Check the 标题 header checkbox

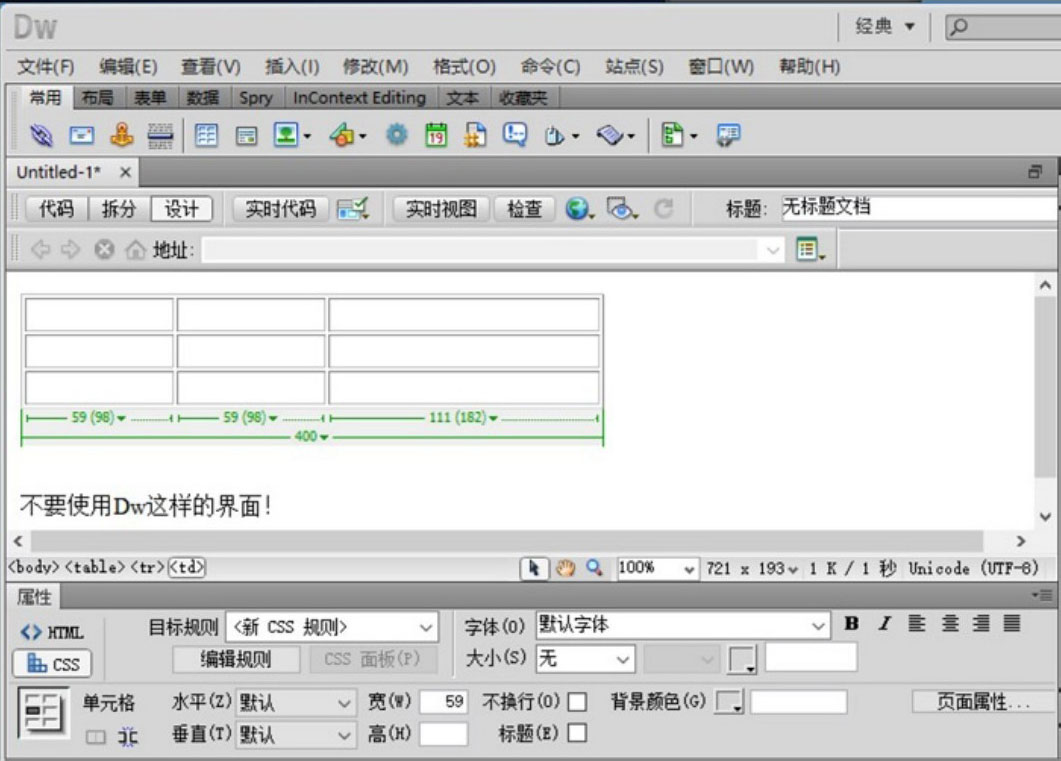pos(577,734)
